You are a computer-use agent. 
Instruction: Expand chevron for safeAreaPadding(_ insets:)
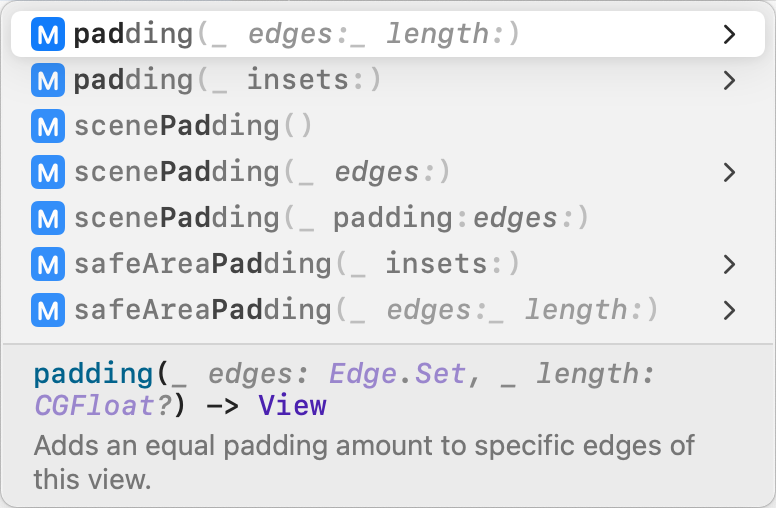[x=729, y=264]
